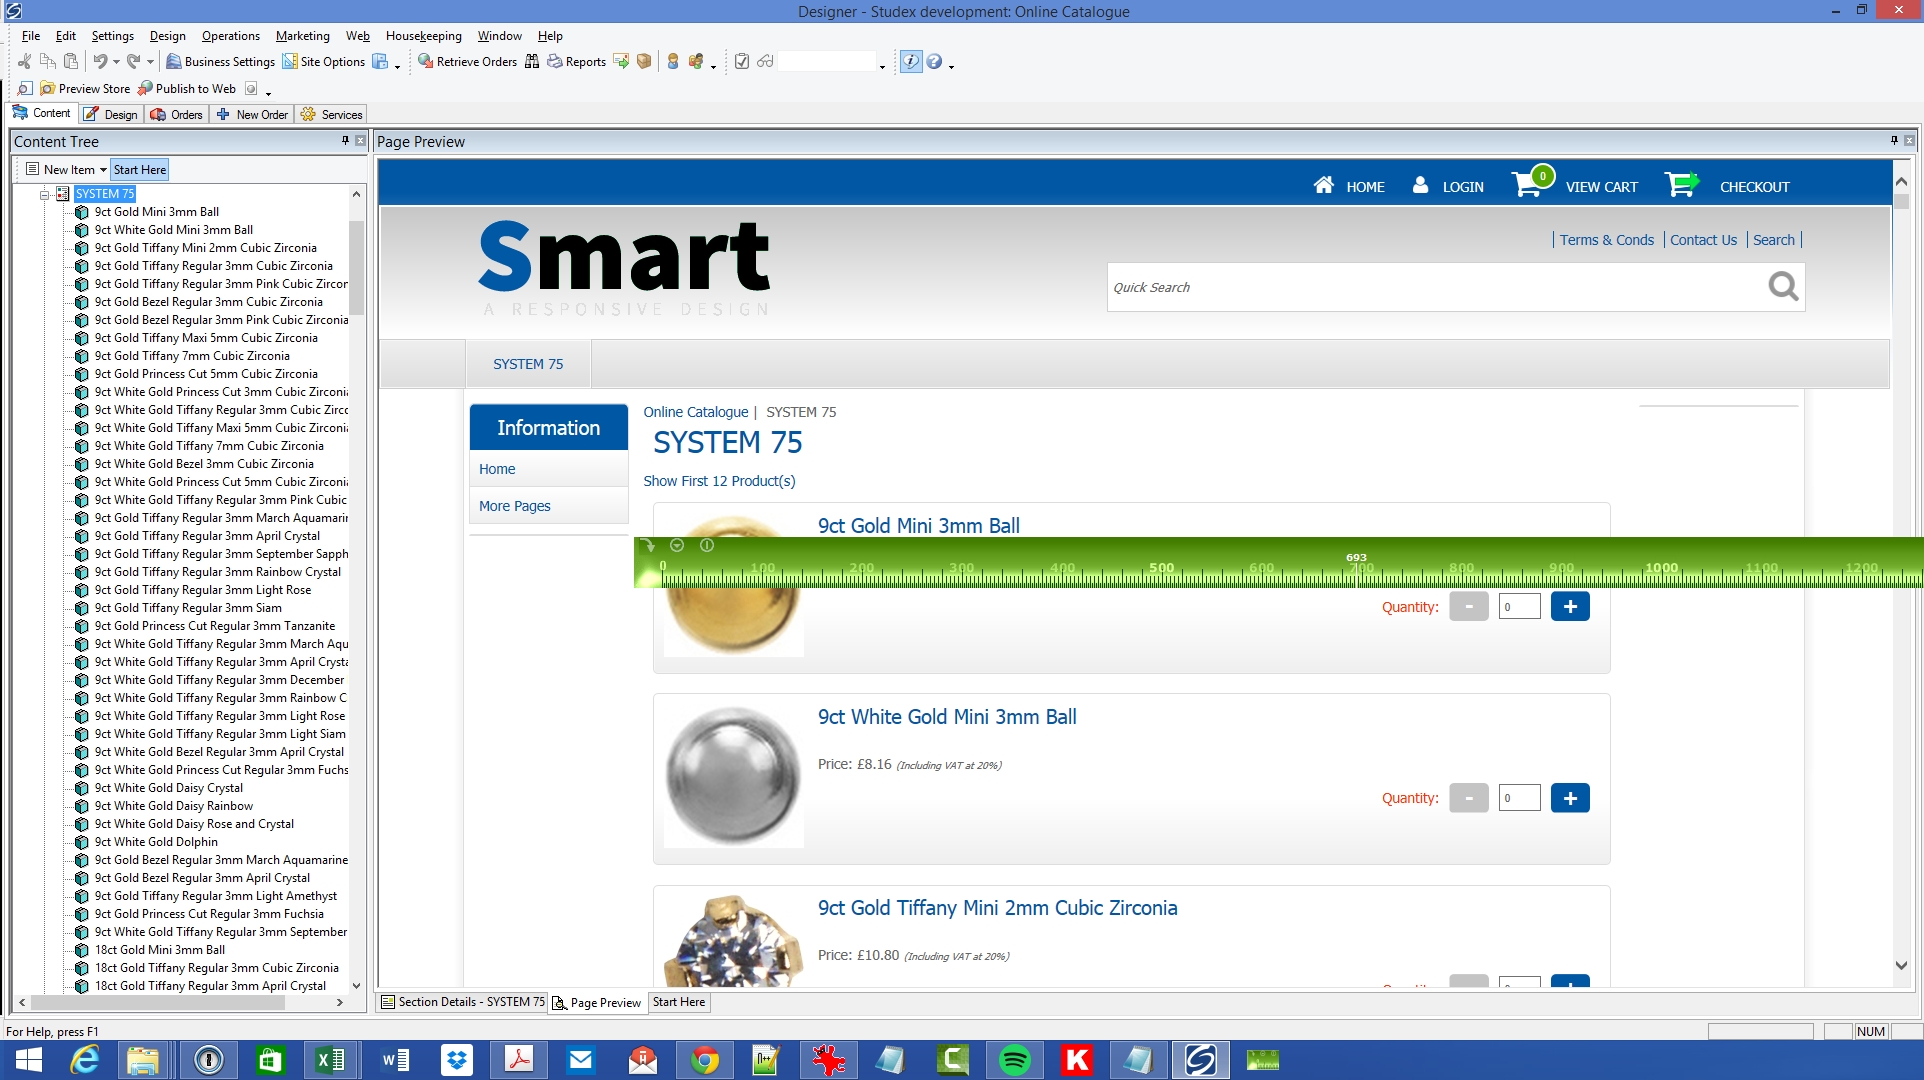Screen dimensions: 1924x1080
Task: Increase the 9ct White Gold Mini Ball quantity with the plus button
Action: 1570,798
